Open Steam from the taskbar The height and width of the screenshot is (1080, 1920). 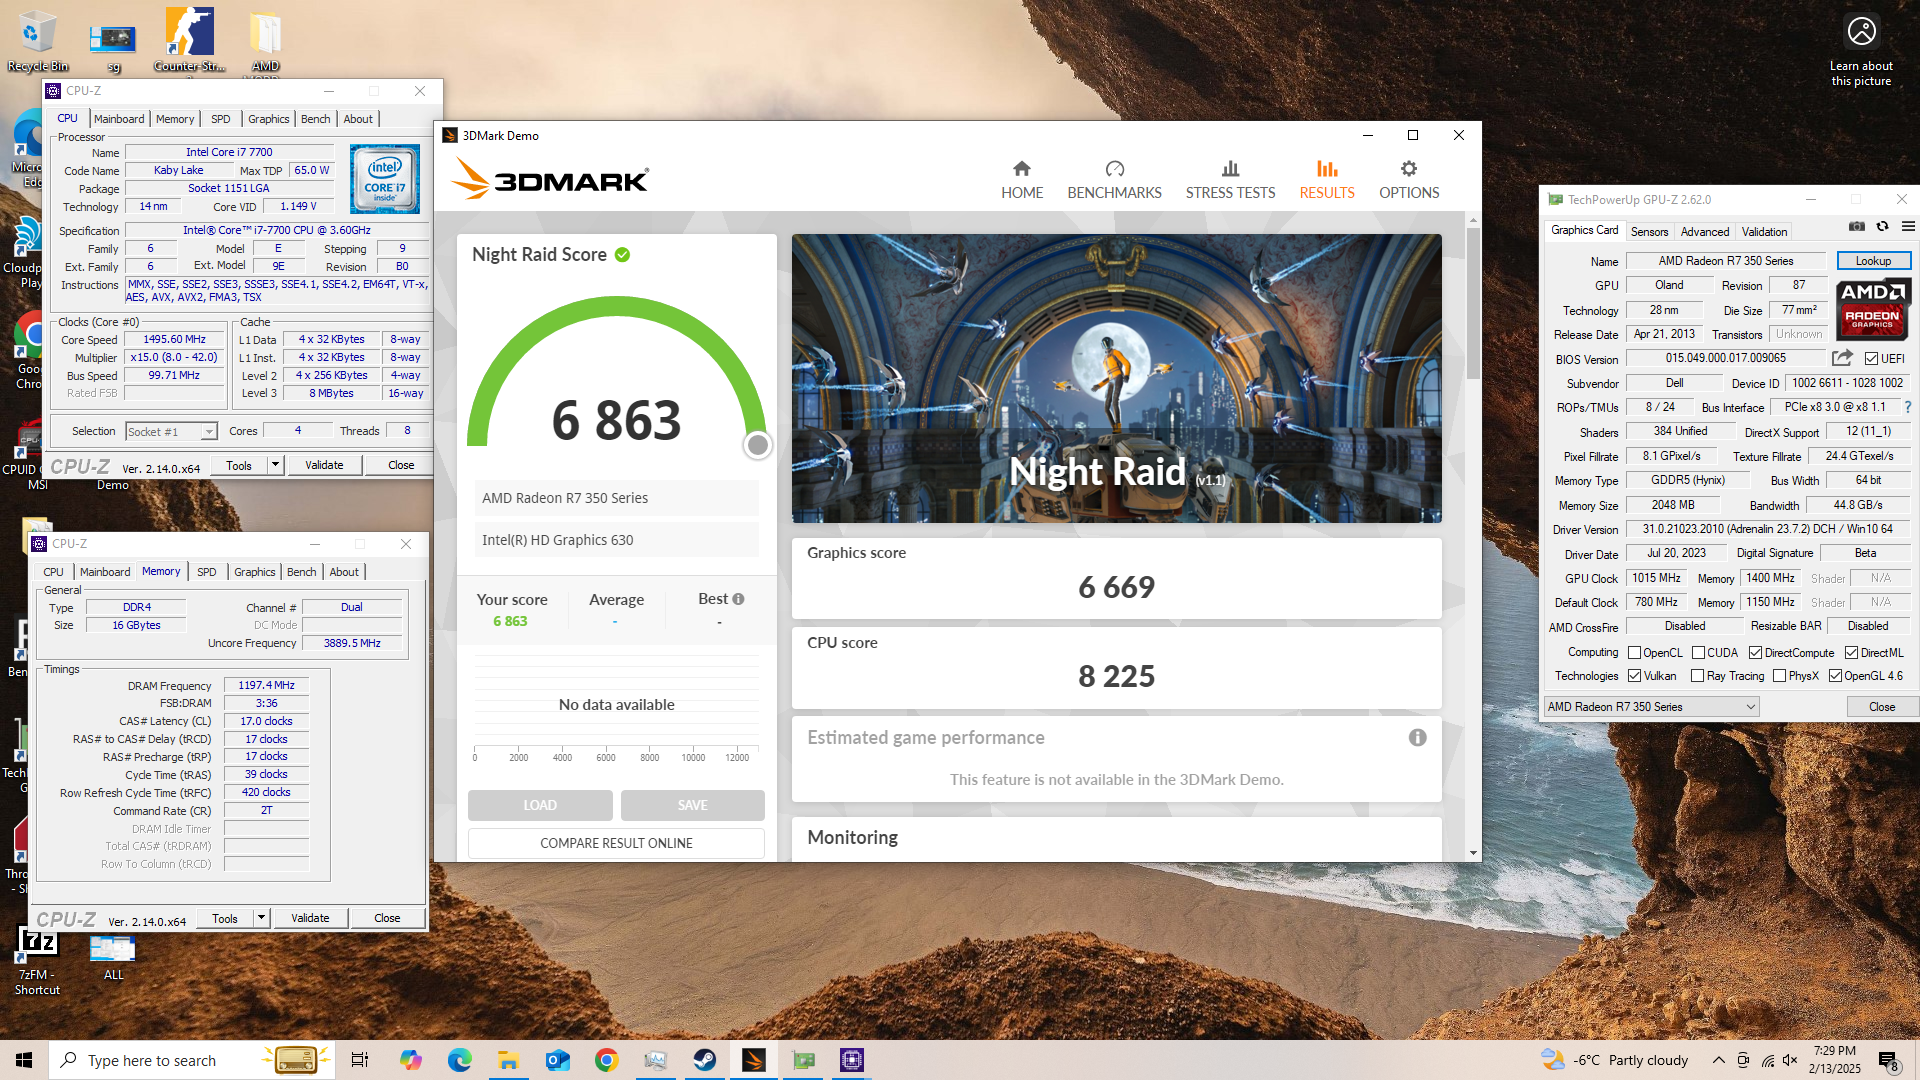click(x=705, y=1060)
